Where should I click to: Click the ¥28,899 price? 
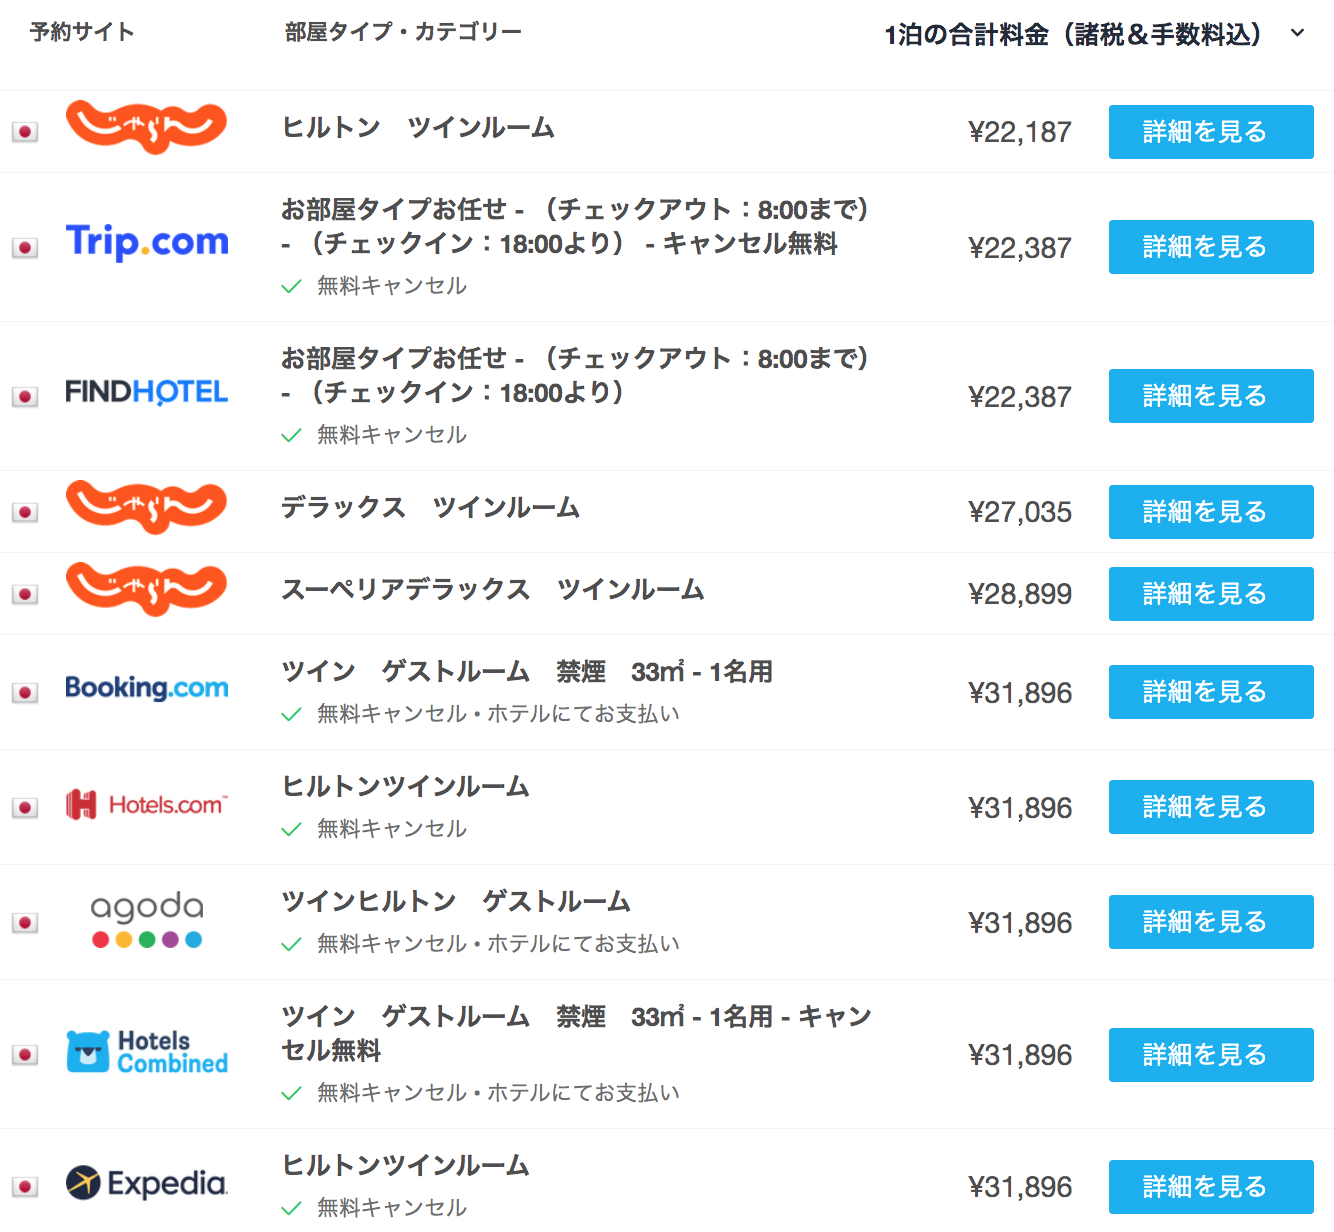coord(1020,594)
